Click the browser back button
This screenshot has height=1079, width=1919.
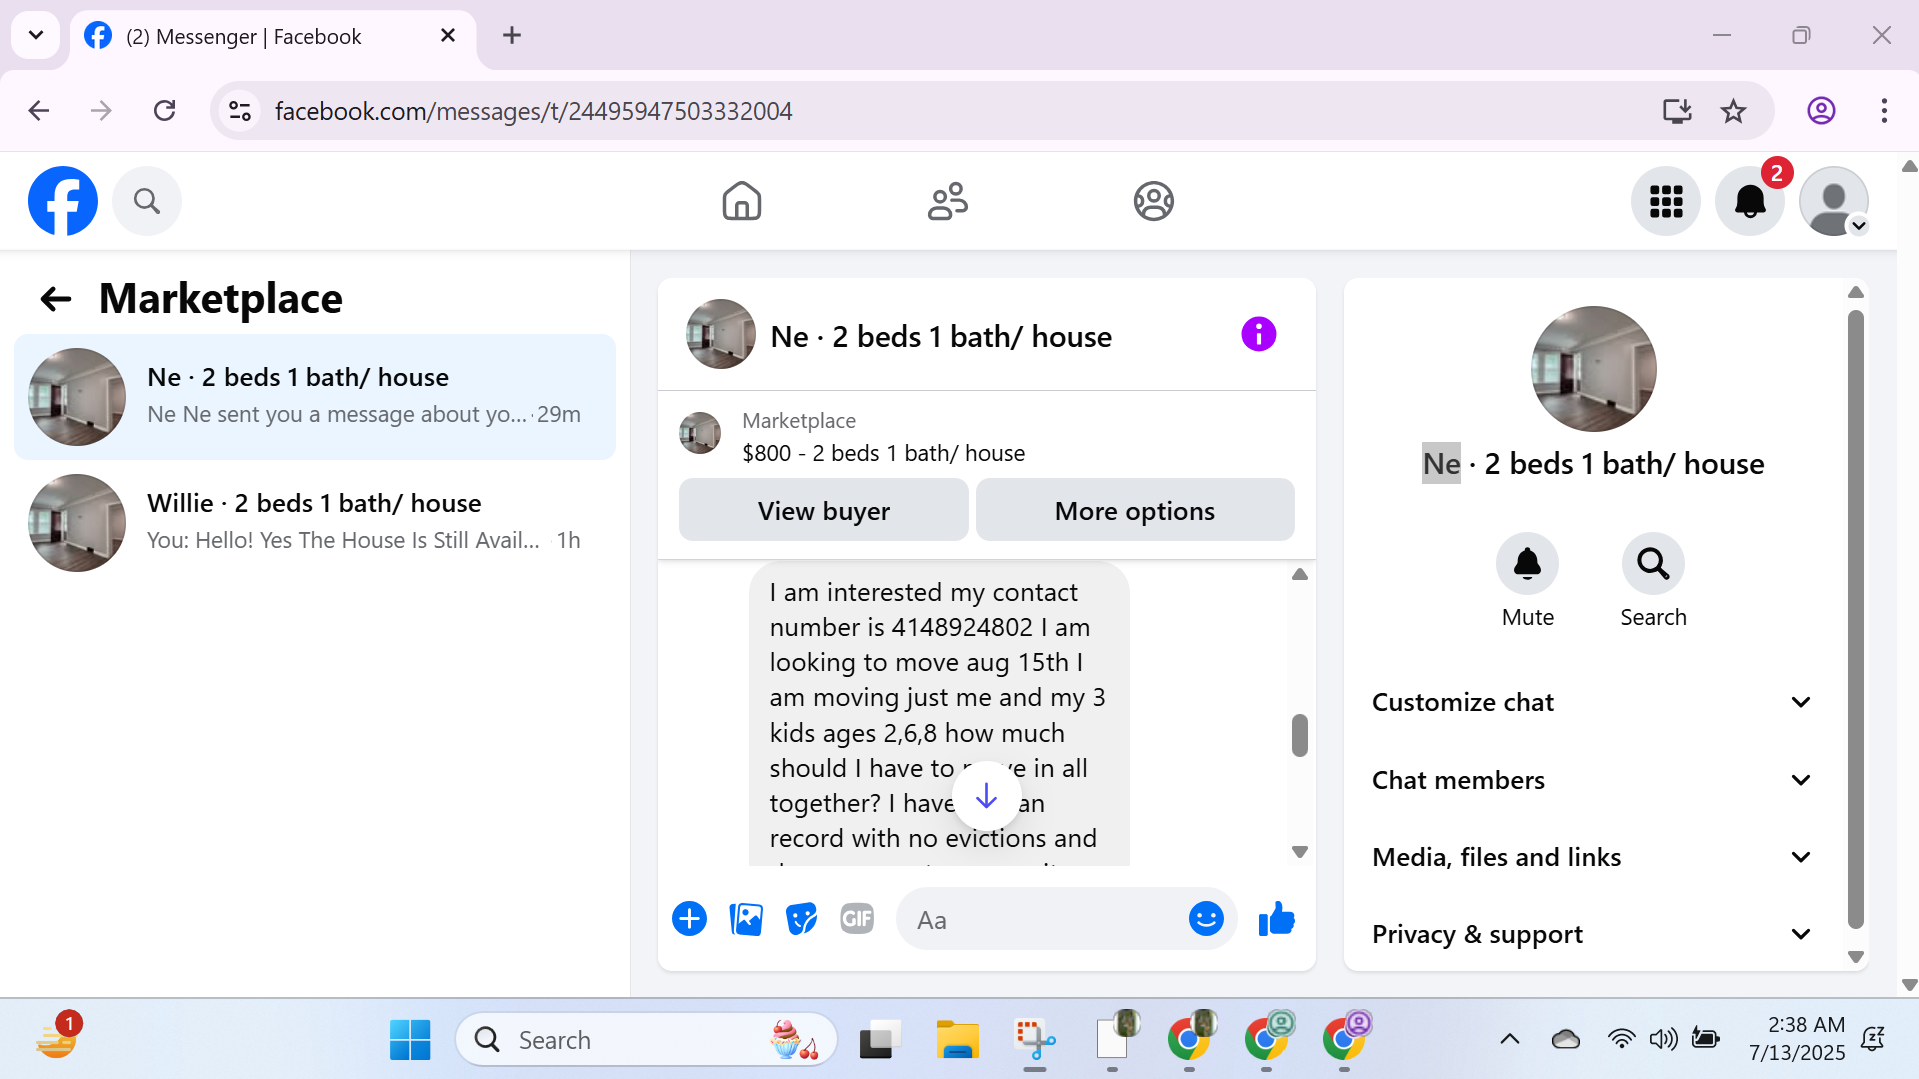pyautogui.click(x=39, y=111)
